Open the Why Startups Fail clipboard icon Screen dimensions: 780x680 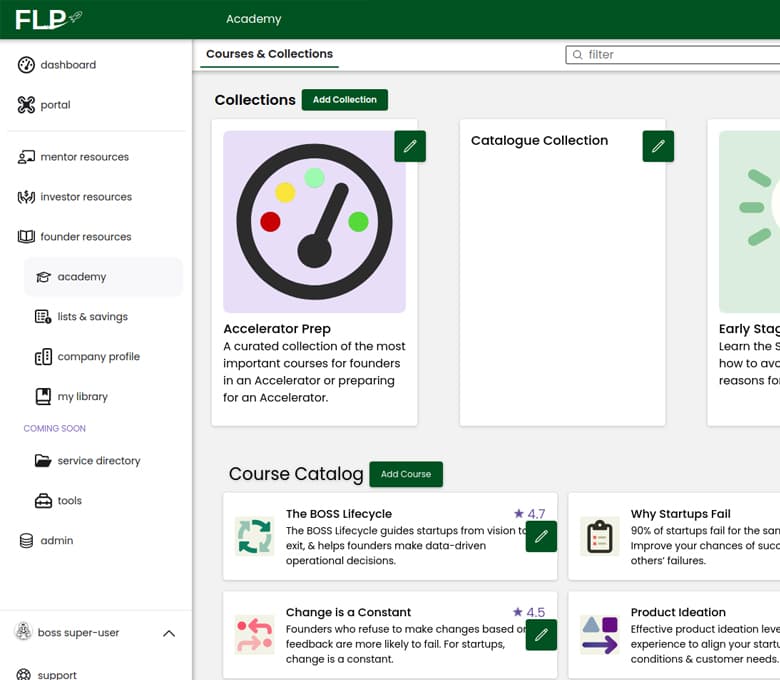click(x=599, y=537)
